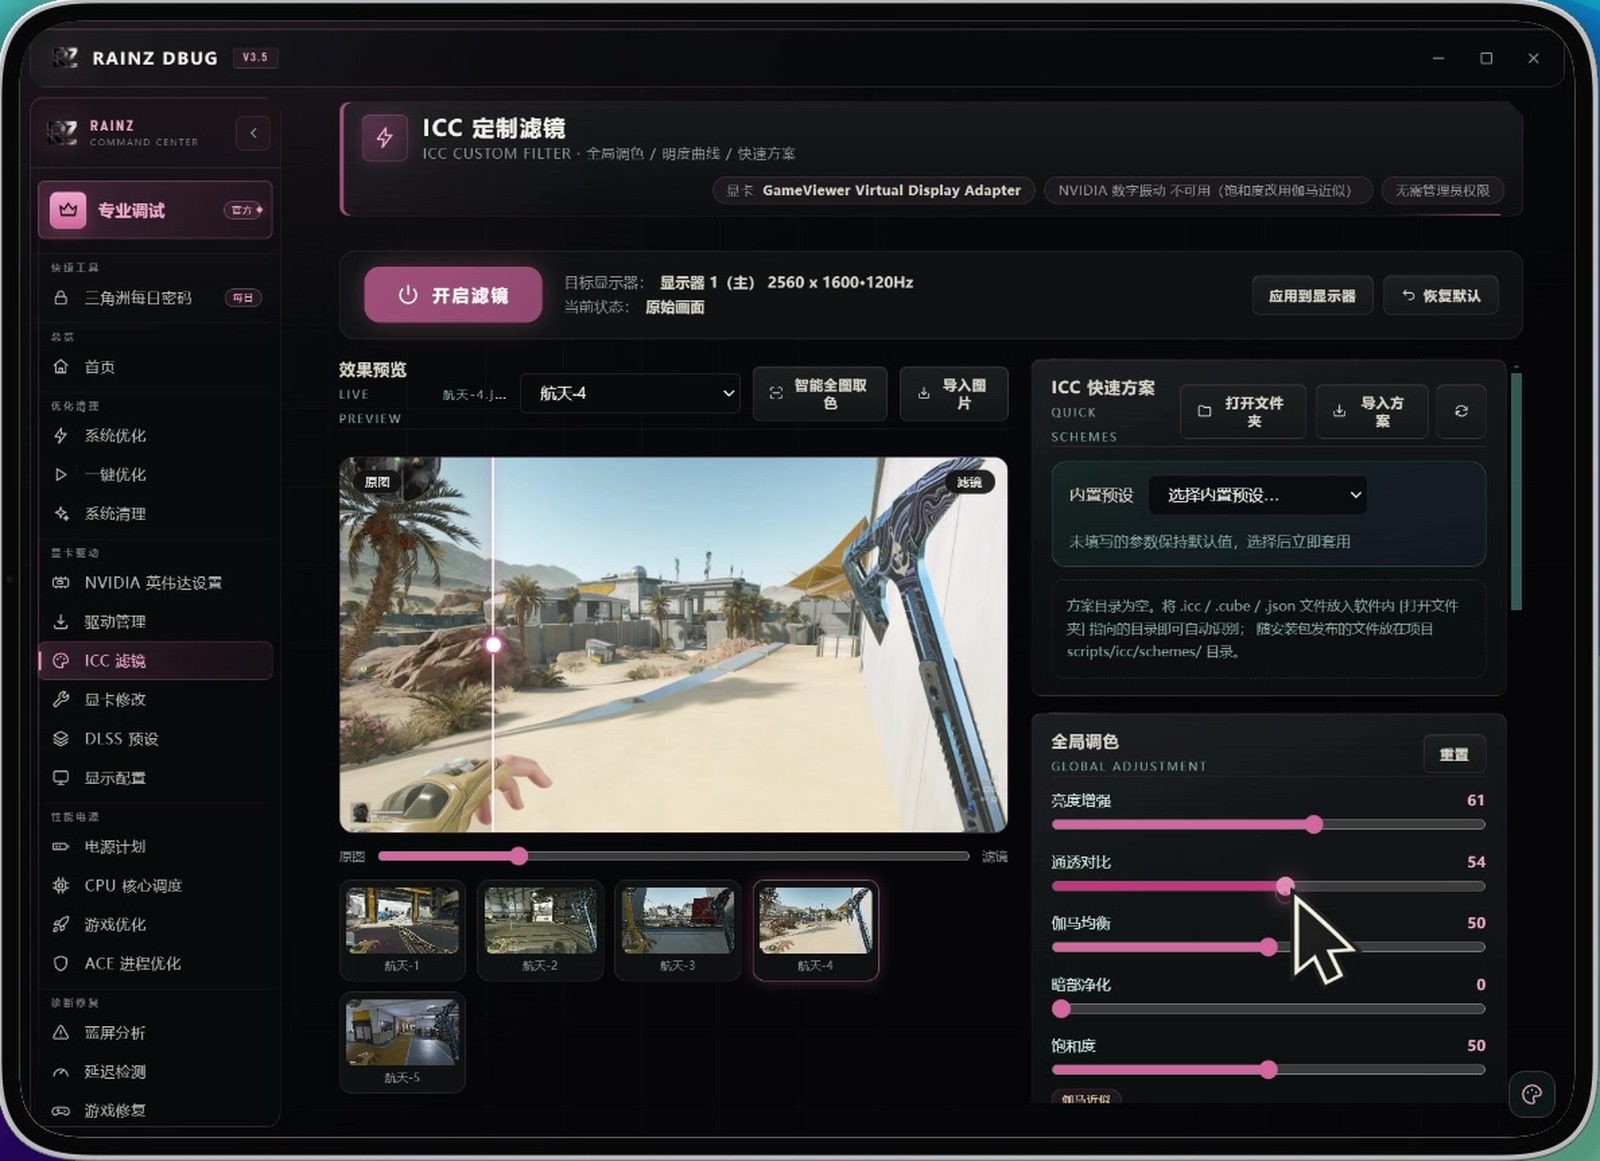The image size is (1600, 1161).
Task: Open 三角洲每日密码 lock entry
Action: point(155,298)
